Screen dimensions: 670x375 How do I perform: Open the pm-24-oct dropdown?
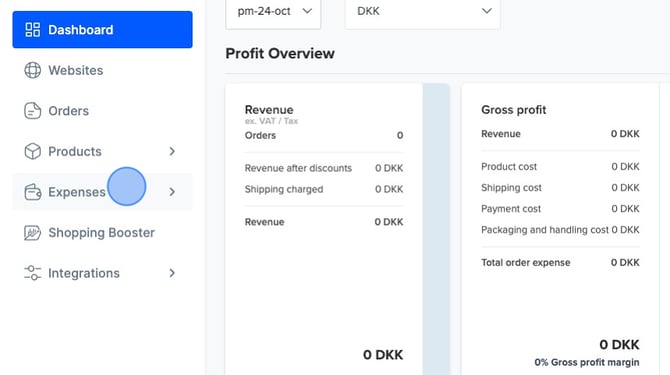click(273, 12)
